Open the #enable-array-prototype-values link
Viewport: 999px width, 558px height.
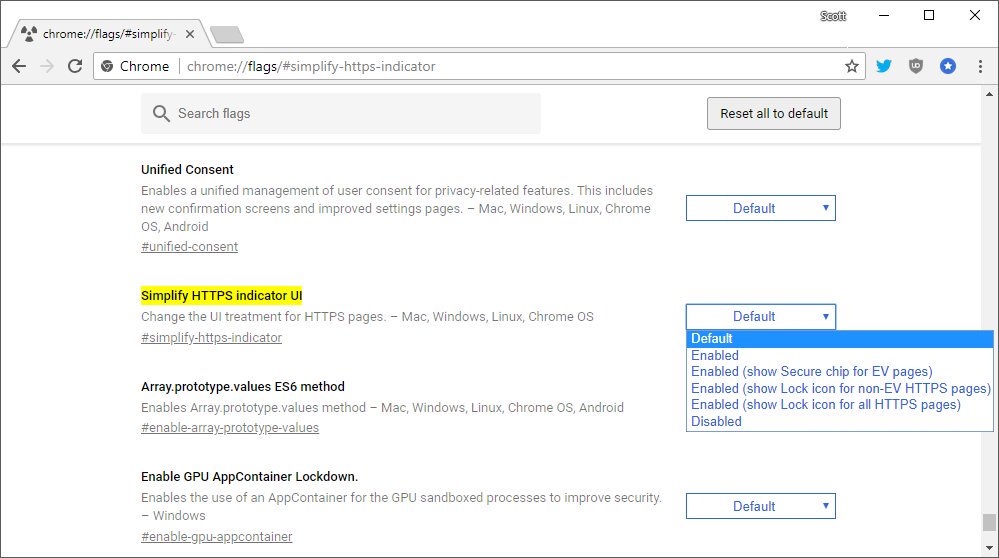tap(230, 428)
